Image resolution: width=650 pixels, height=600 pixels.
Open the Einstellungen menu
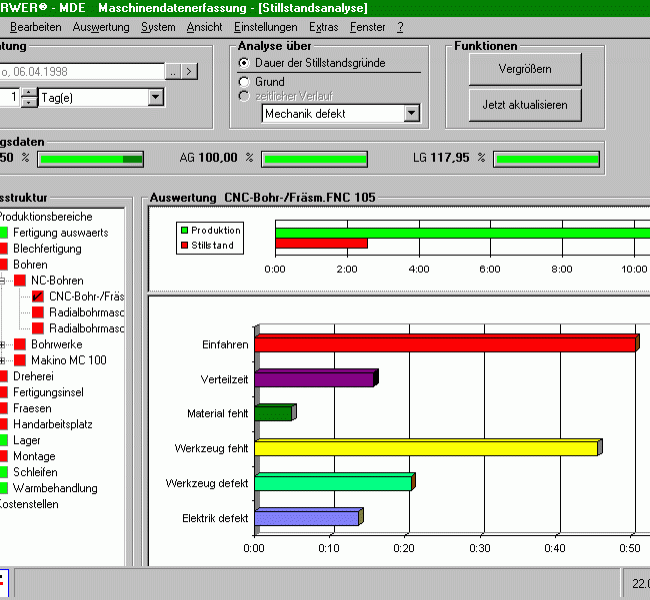coord(265,27)
